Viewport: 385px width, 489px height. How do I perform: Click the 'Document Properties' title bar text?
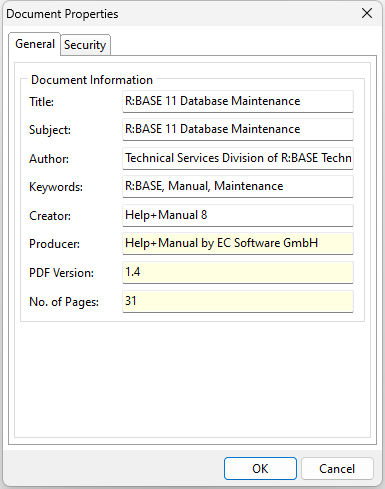pyautogui.click(x=62, y=14)
